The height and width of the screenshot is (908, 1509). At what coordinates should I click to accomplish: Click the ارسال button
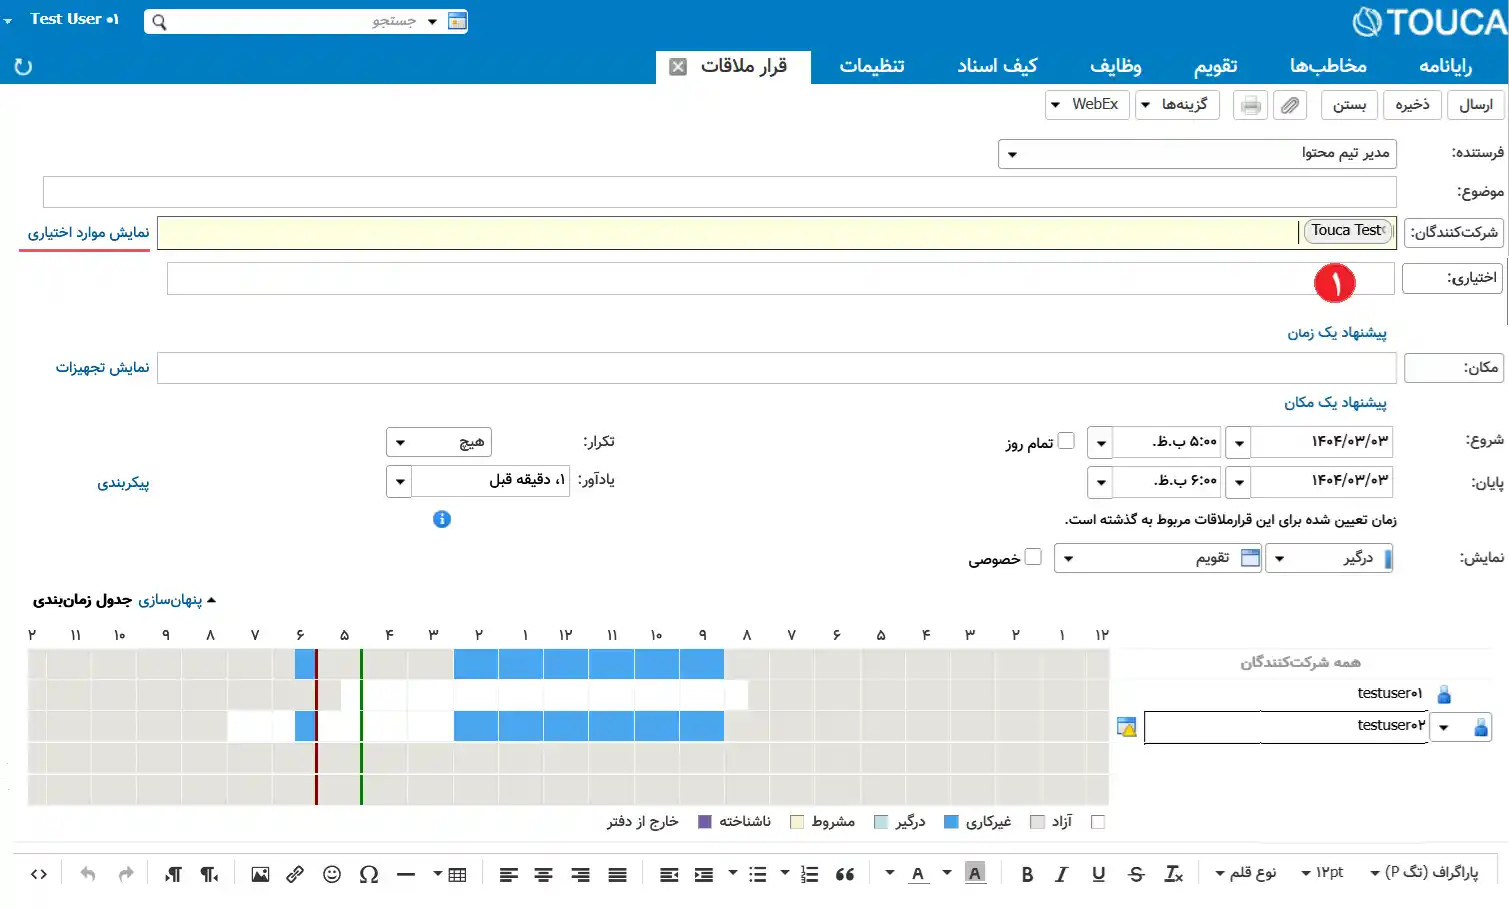tap(1476, 105)
